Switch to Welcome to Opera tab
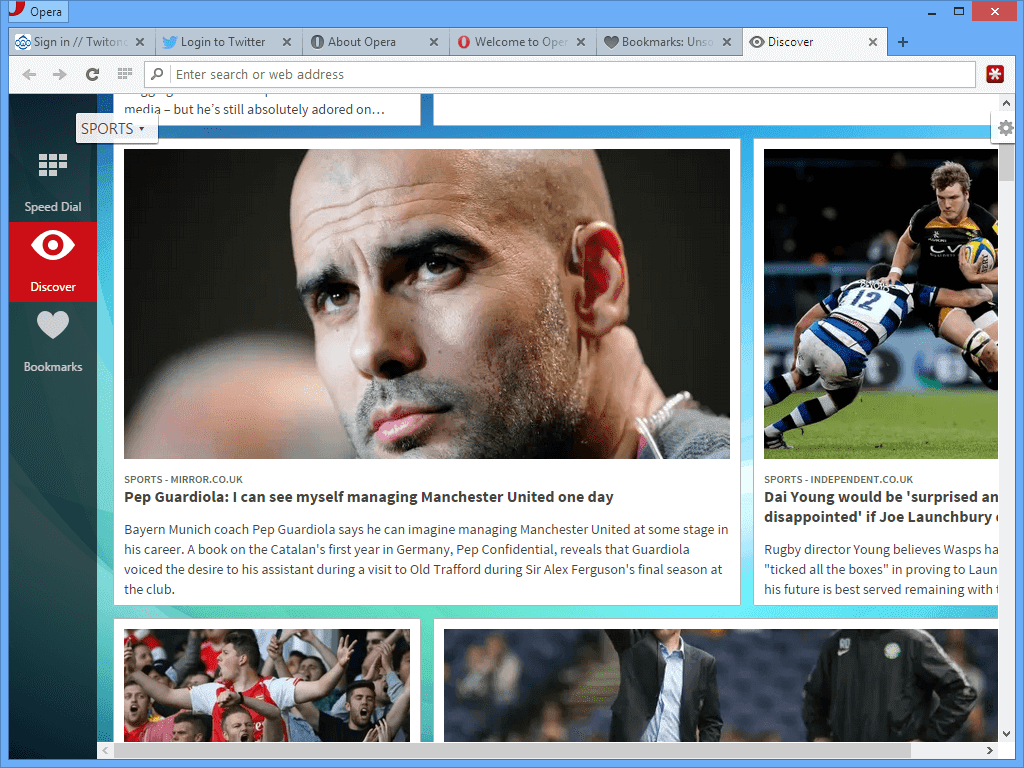 (522, 42)
